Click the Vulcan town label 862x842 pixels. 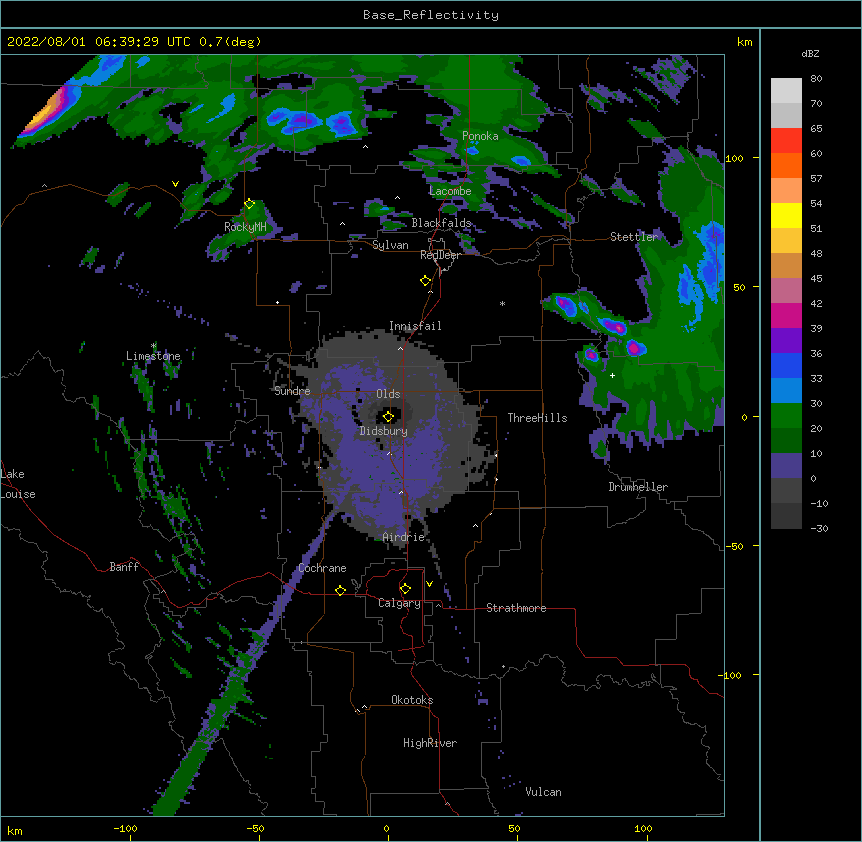click(543, 792)
